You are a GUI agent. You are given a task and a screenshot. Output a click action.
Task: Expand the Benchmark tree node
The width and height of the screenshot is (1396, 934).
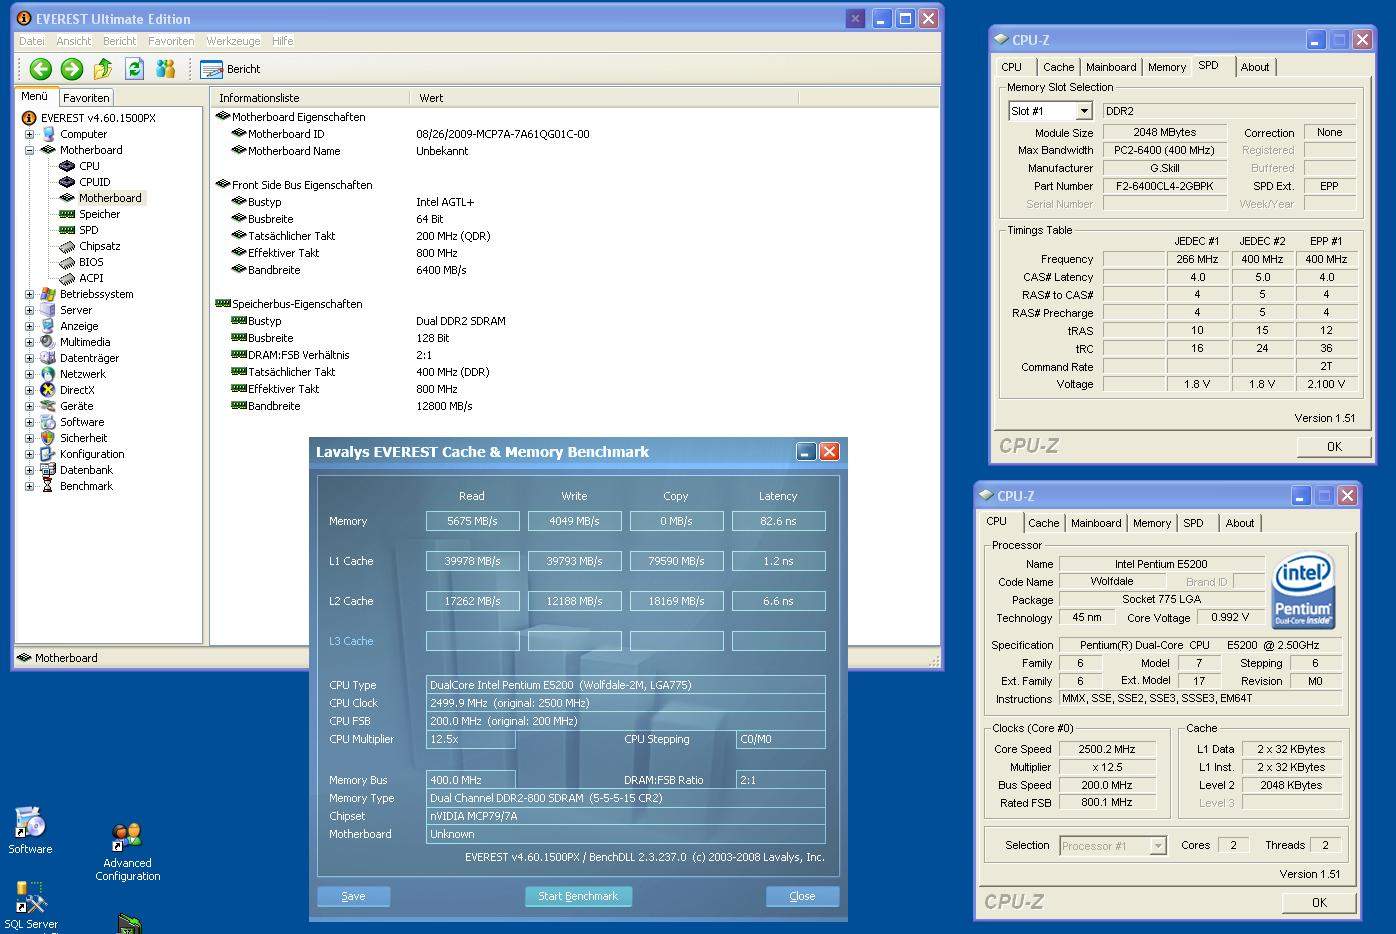29,486
